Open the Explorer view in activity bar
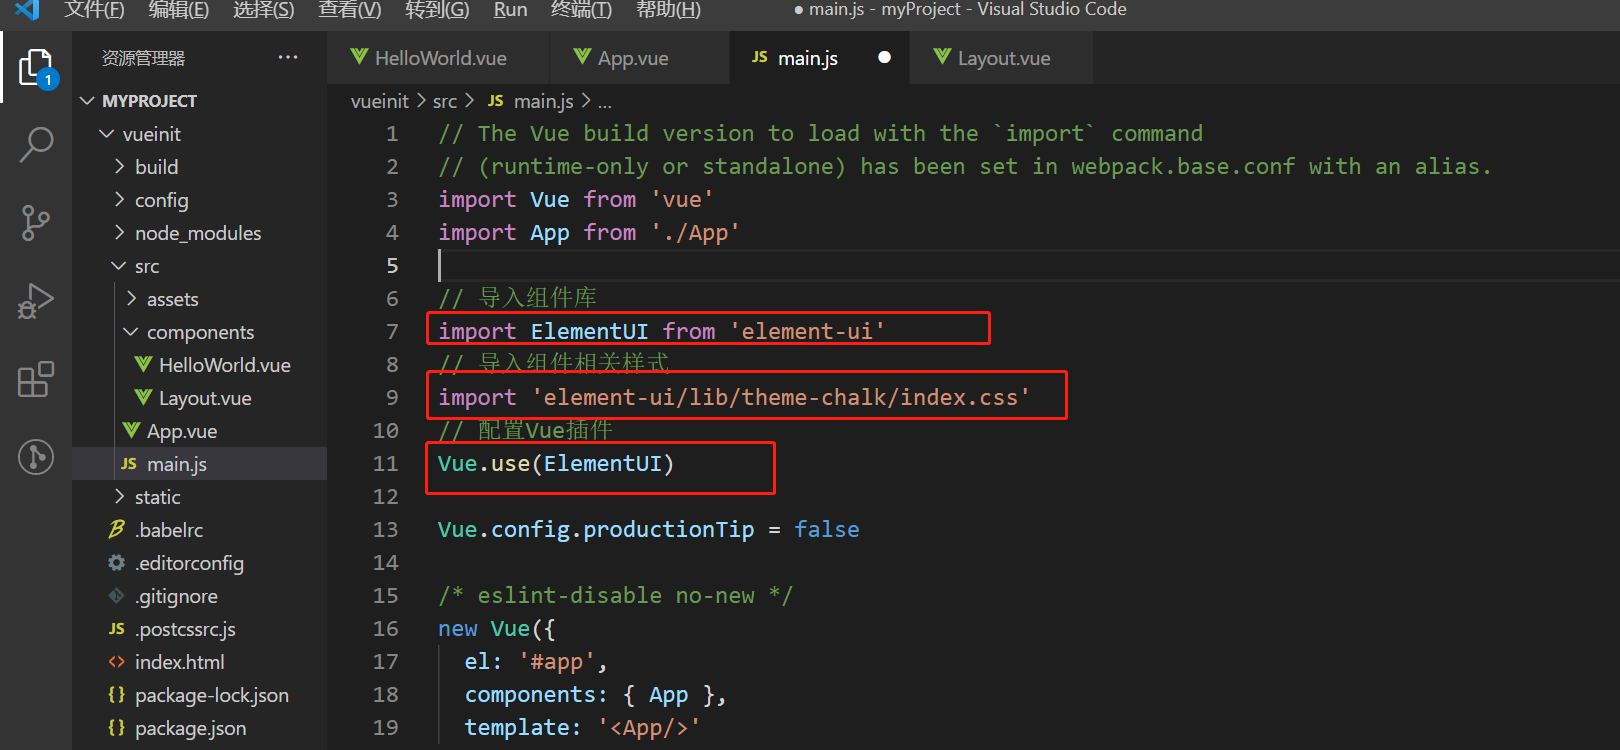Viewport: 1620px width, 750px height. pyautogui.click(x=36, y=68)
